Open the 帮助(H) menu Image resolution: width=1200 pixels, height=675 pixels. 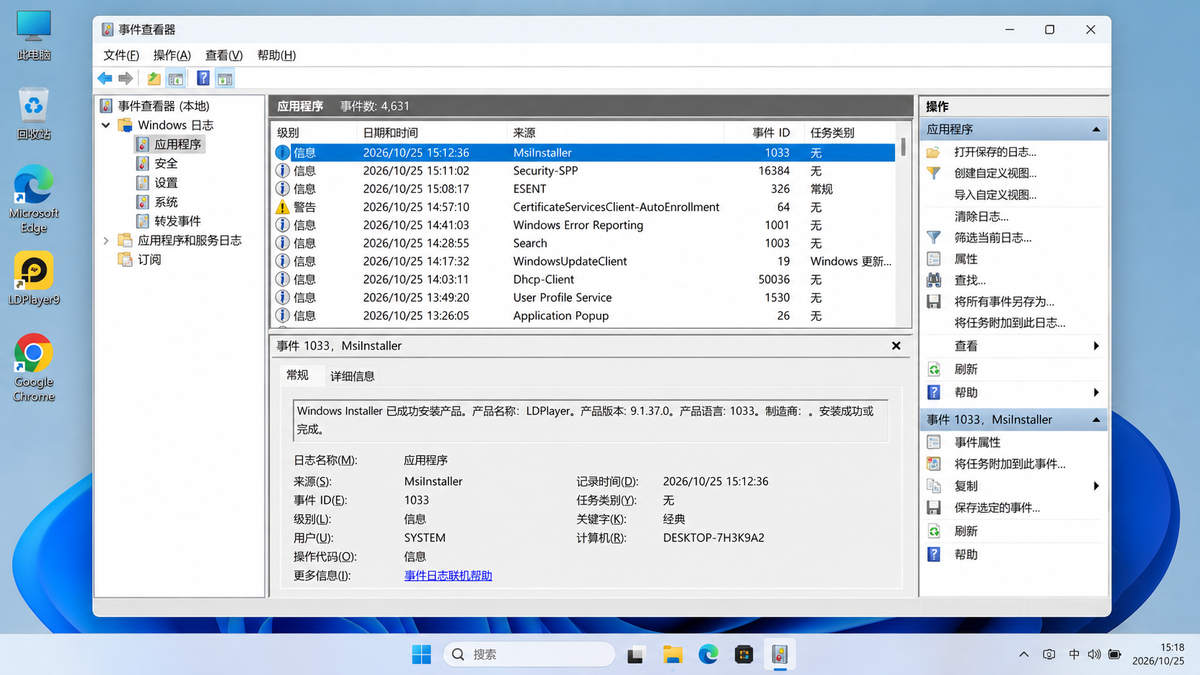click(x=276, y=55)
